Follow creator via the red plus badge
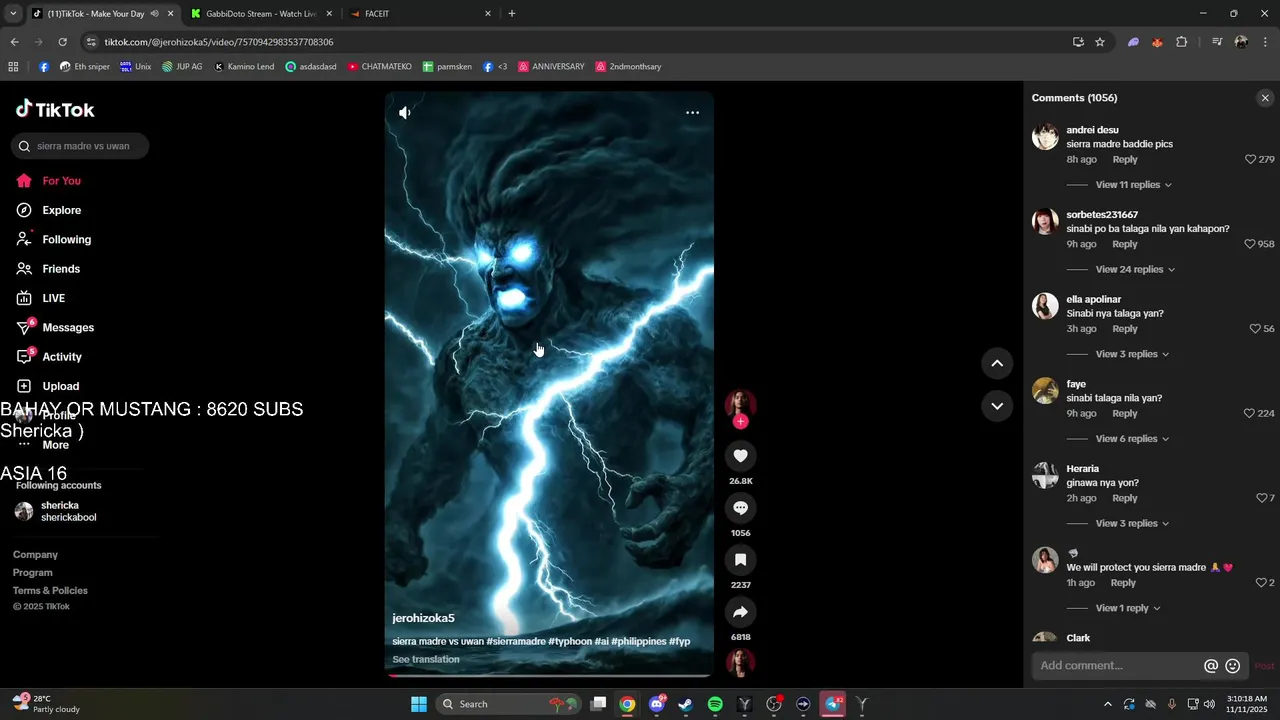 tap(740, 422)
